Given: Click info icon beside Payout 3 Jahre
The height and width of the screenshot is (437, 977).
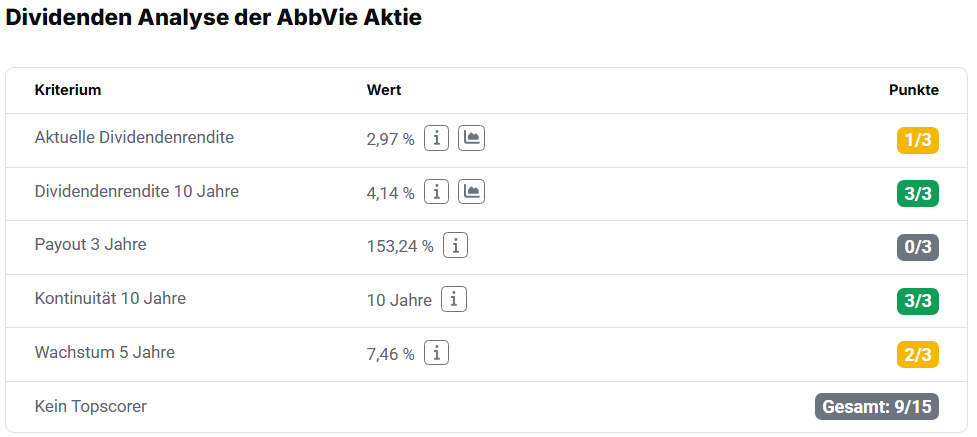Looking at the screenshot, I should tap(455, 246).
